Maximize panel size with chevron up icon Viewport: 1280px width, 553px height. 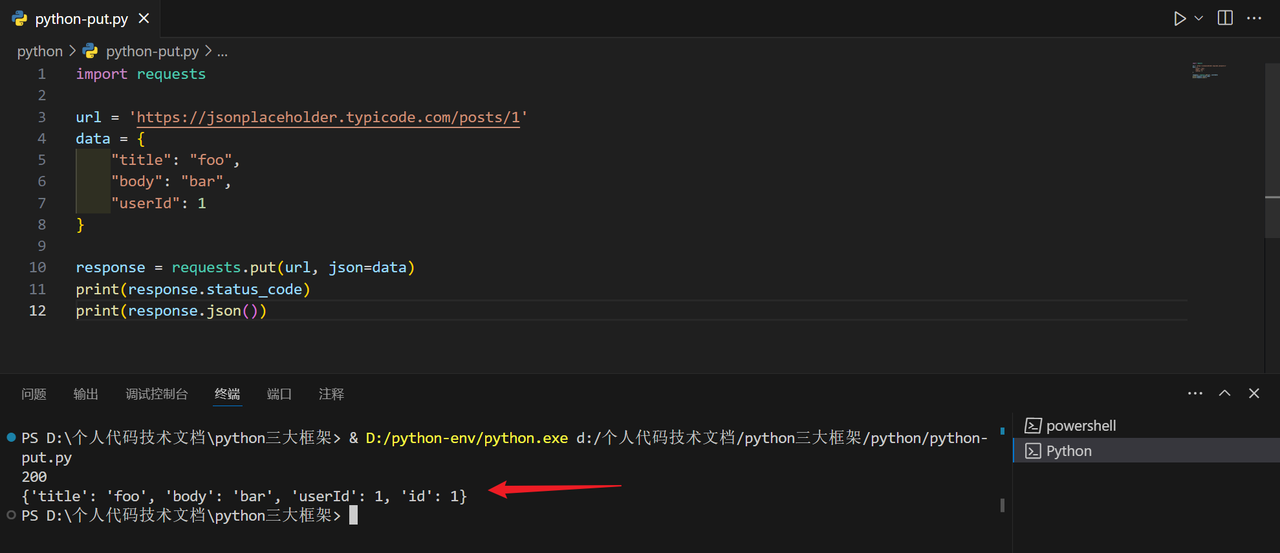tap(1225, 394)
